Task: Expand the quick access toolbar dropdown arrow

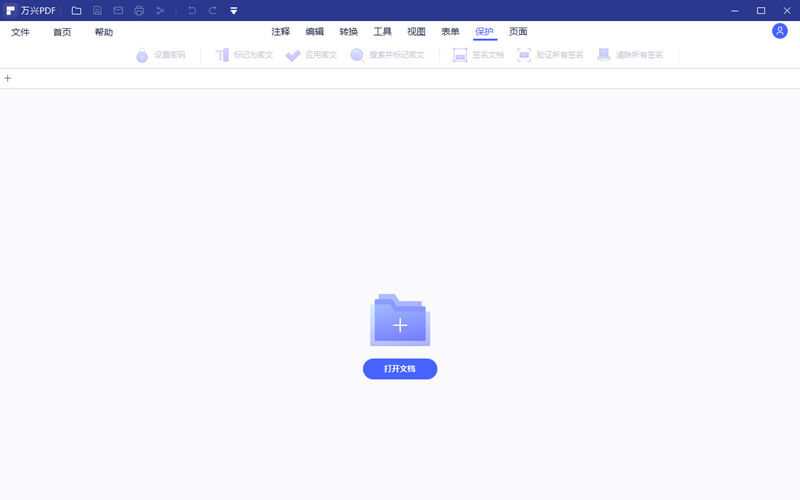Action: click(x=233, y=11)
